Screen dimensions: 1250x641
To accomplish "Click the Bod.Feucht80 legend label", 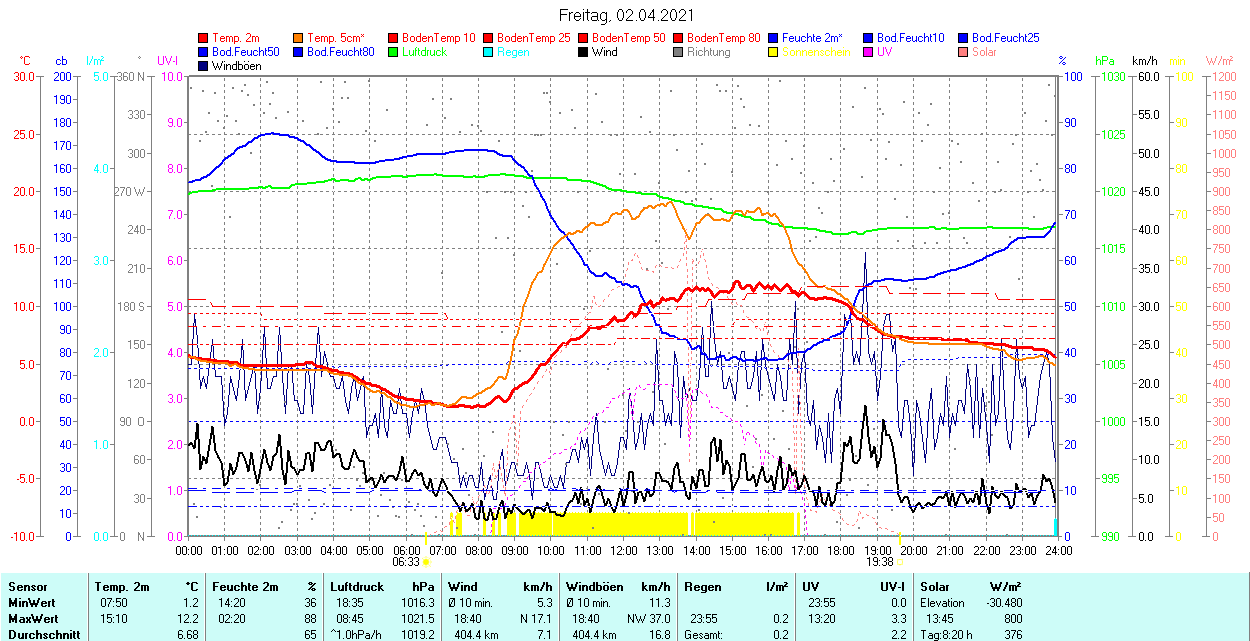I will coord(340,52).
